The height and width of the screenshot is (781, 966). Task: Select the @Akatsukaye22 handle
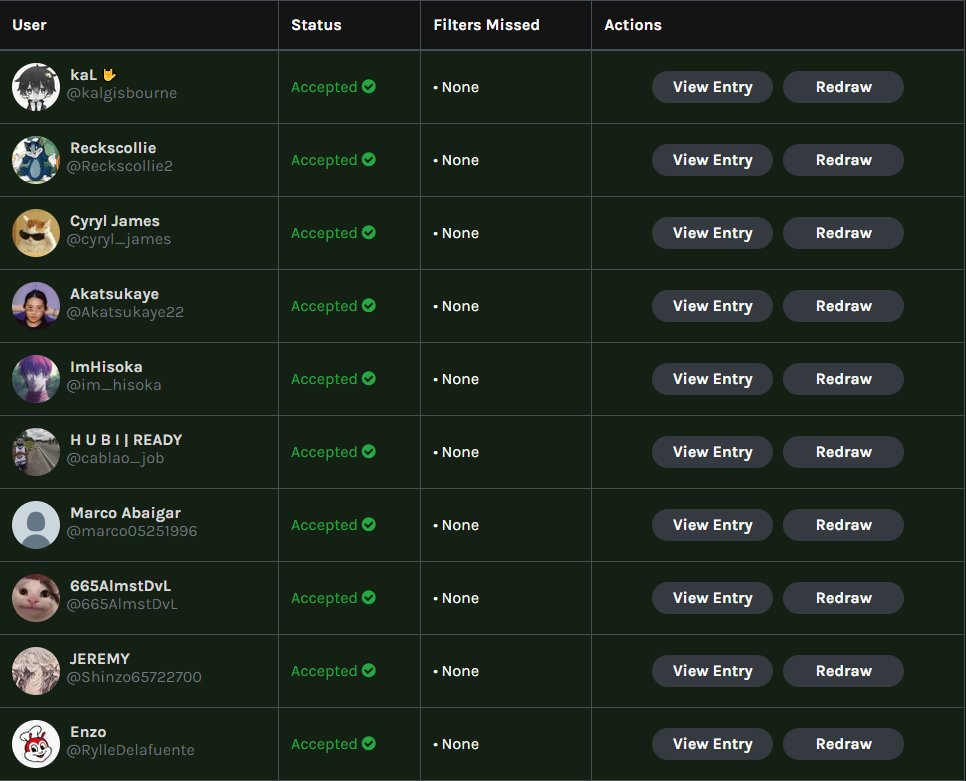click(x=125, y=312)
